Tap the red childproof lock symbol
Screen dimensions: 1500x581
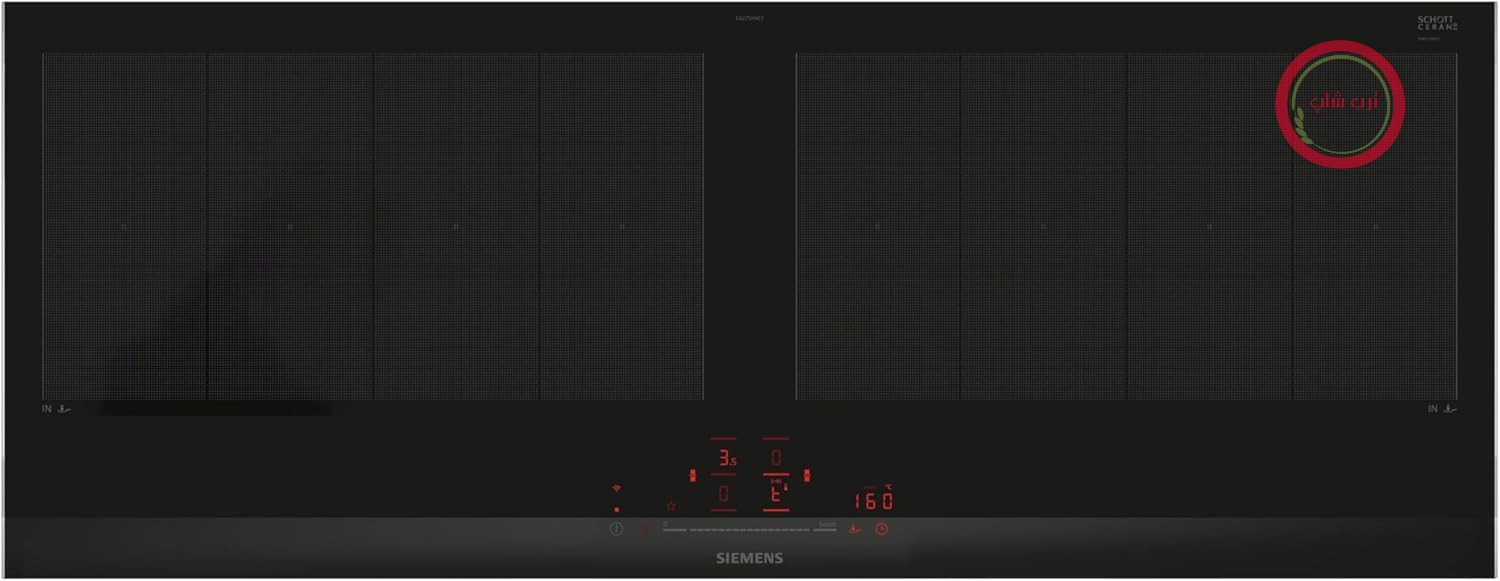pyautogui.click(x=645, y=529)
